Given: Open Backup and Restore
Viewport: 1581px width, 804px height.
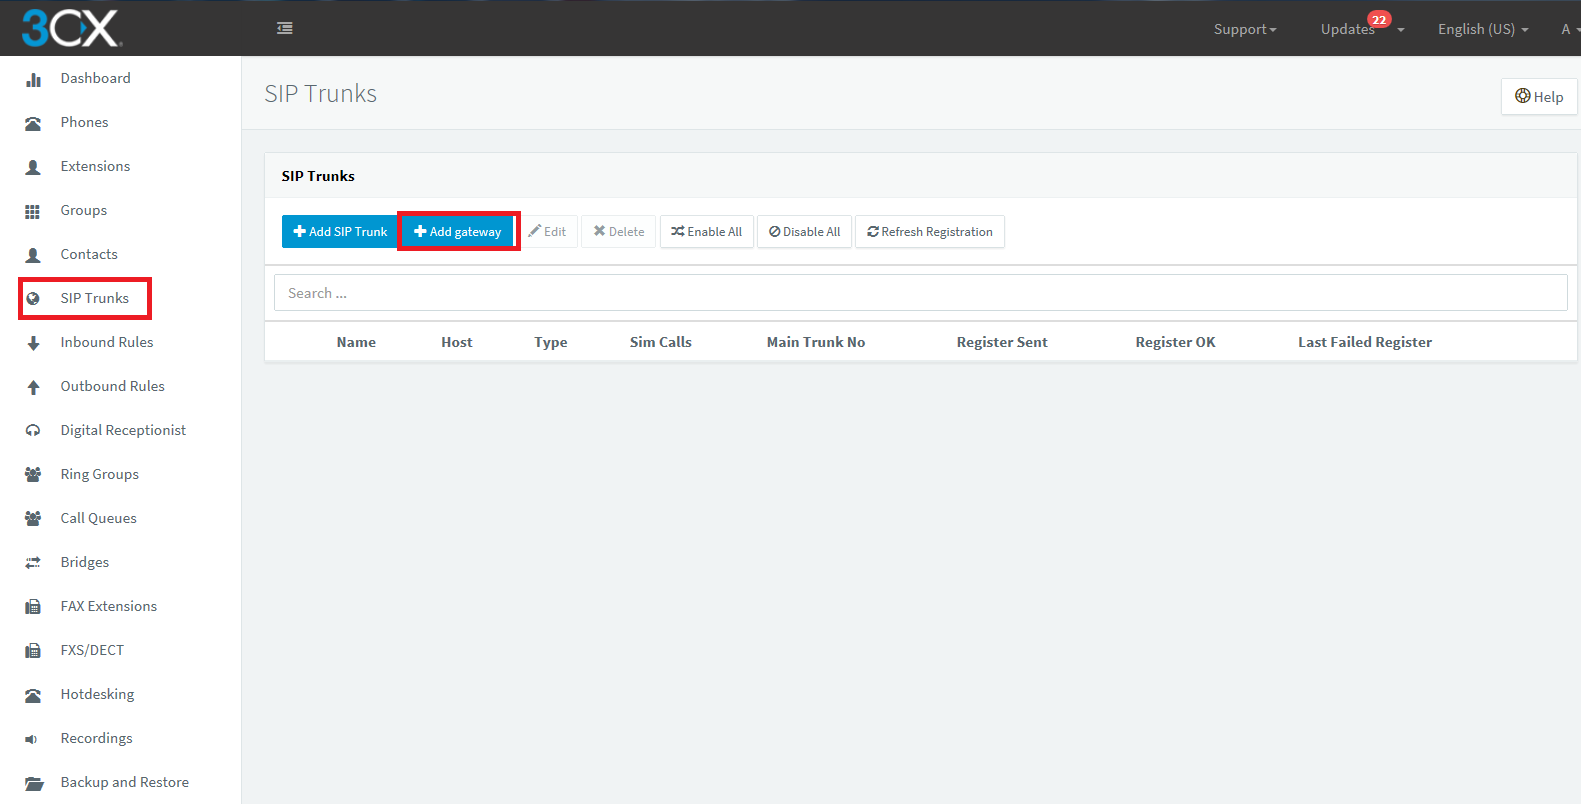Looking at the screenshot, I should 124,782.
